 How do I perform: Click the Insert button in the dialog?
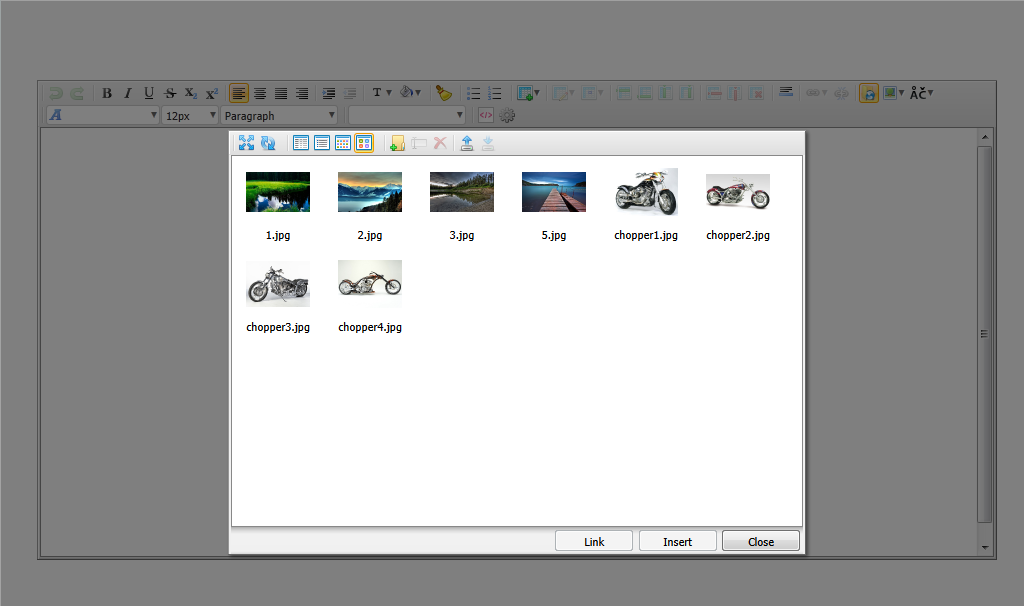(x=677, y=541)
